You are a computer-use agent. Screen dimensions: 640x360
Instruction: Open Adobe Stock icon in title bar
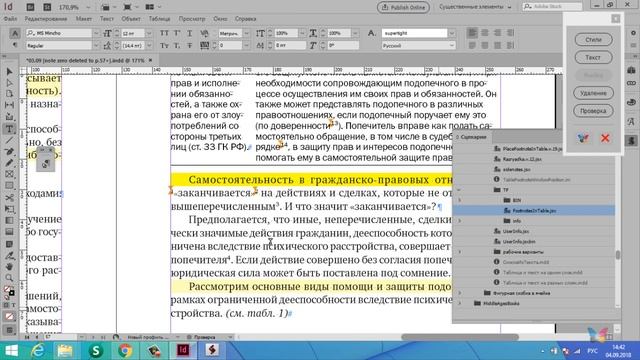coord(47,7)
